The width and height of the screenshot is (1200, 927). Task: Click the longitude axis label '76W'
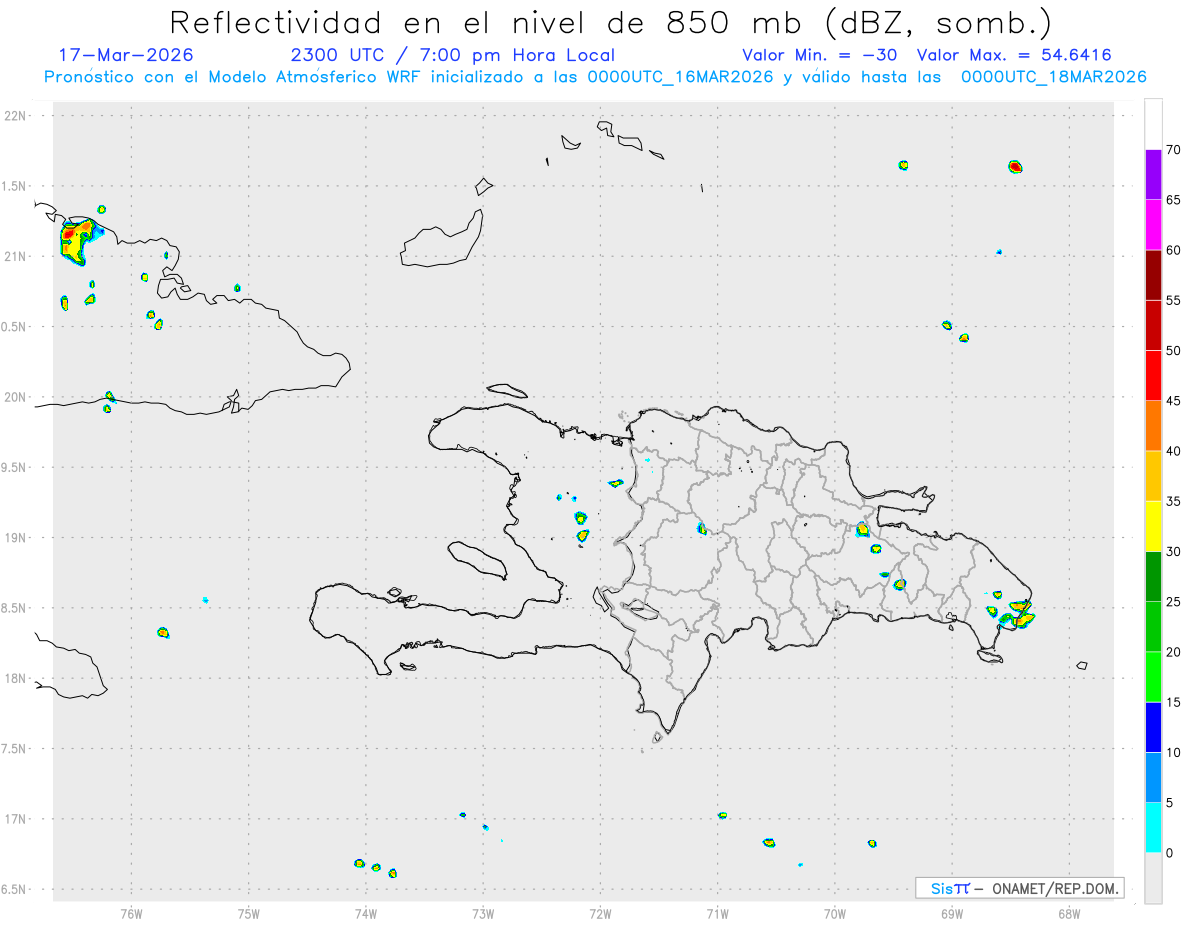click(130, 913)
